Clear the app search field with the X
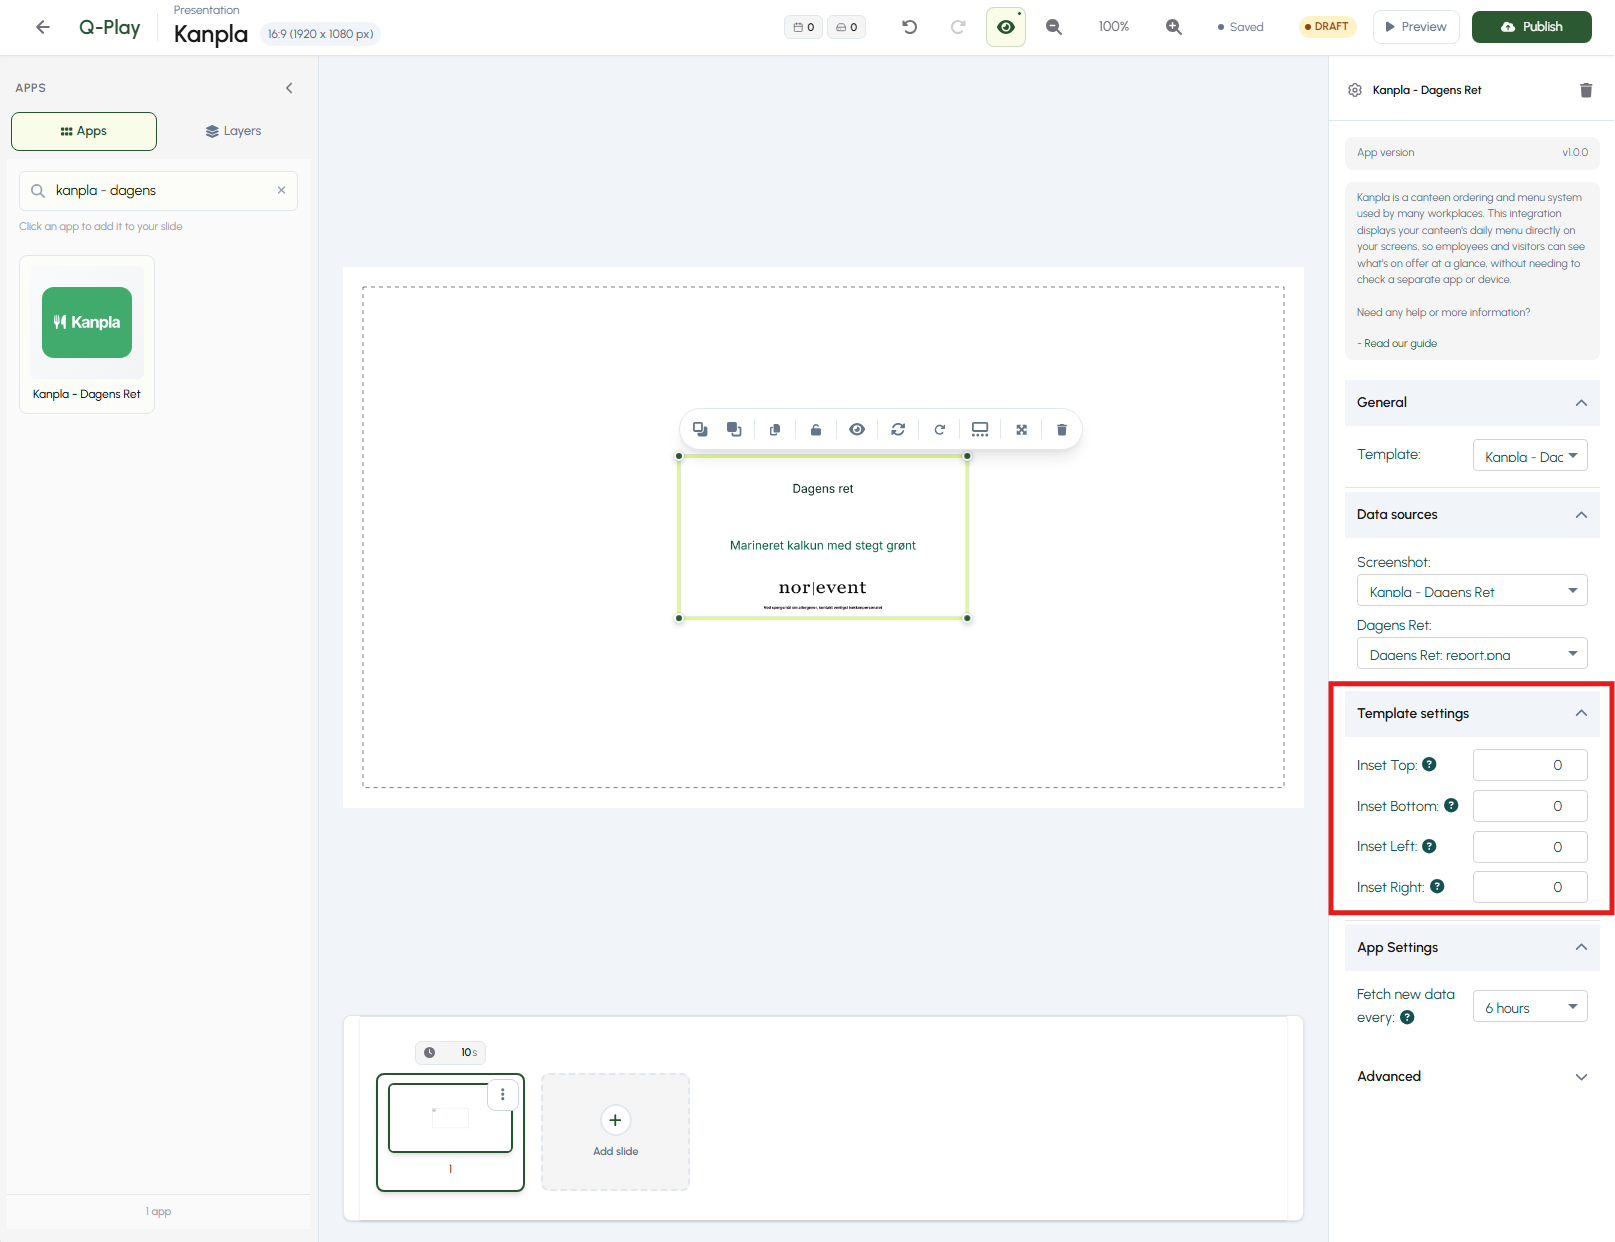Image resolution: width=1615 pixels, height=1242 pixels. (281, 190)
